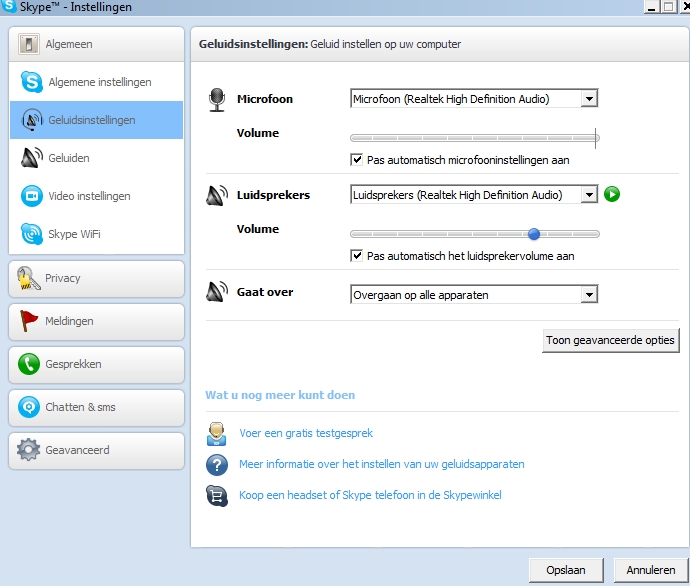Screen dimensions: 690x586
Task: Click the Privacy keys icon
Action: click(29, 278)
